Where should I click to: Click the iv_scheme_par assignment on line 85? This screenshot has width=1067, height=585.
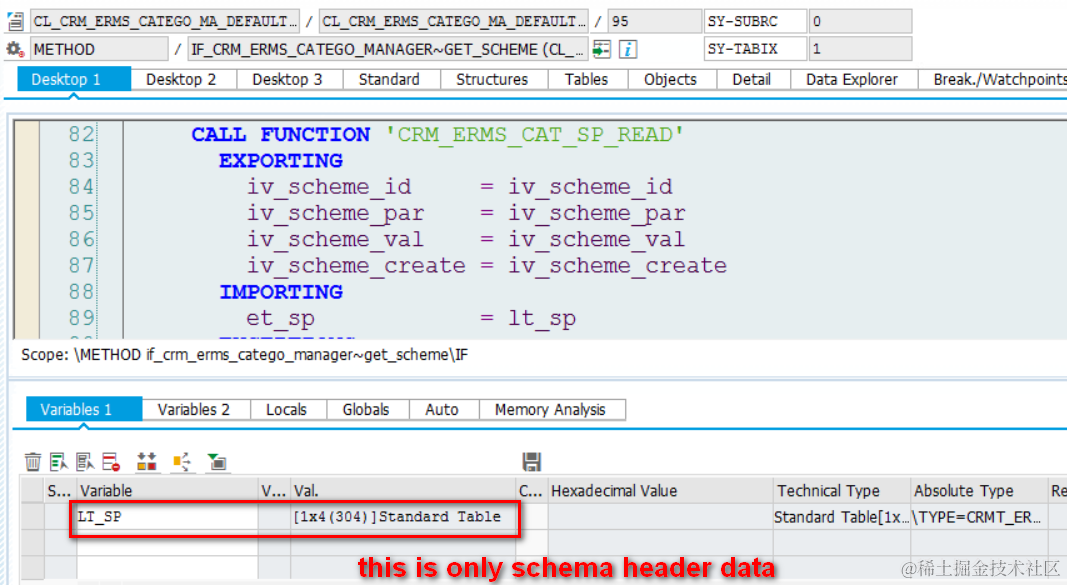pos(466,213)
